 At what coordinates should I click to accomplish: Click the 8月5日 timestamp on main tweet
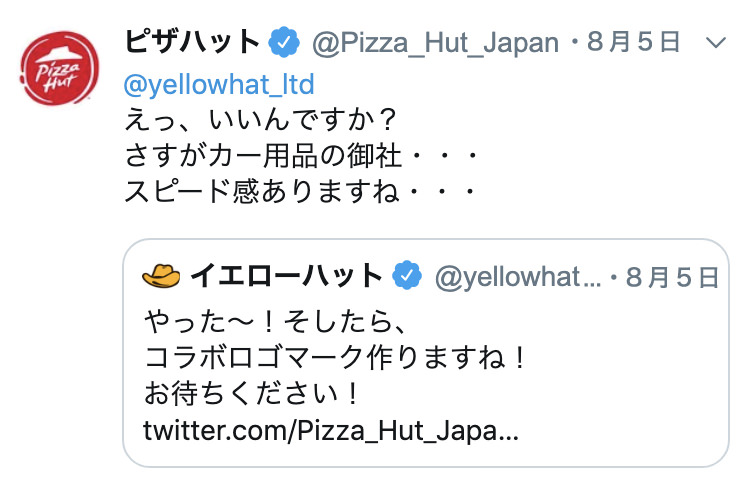tap(633, 42)
